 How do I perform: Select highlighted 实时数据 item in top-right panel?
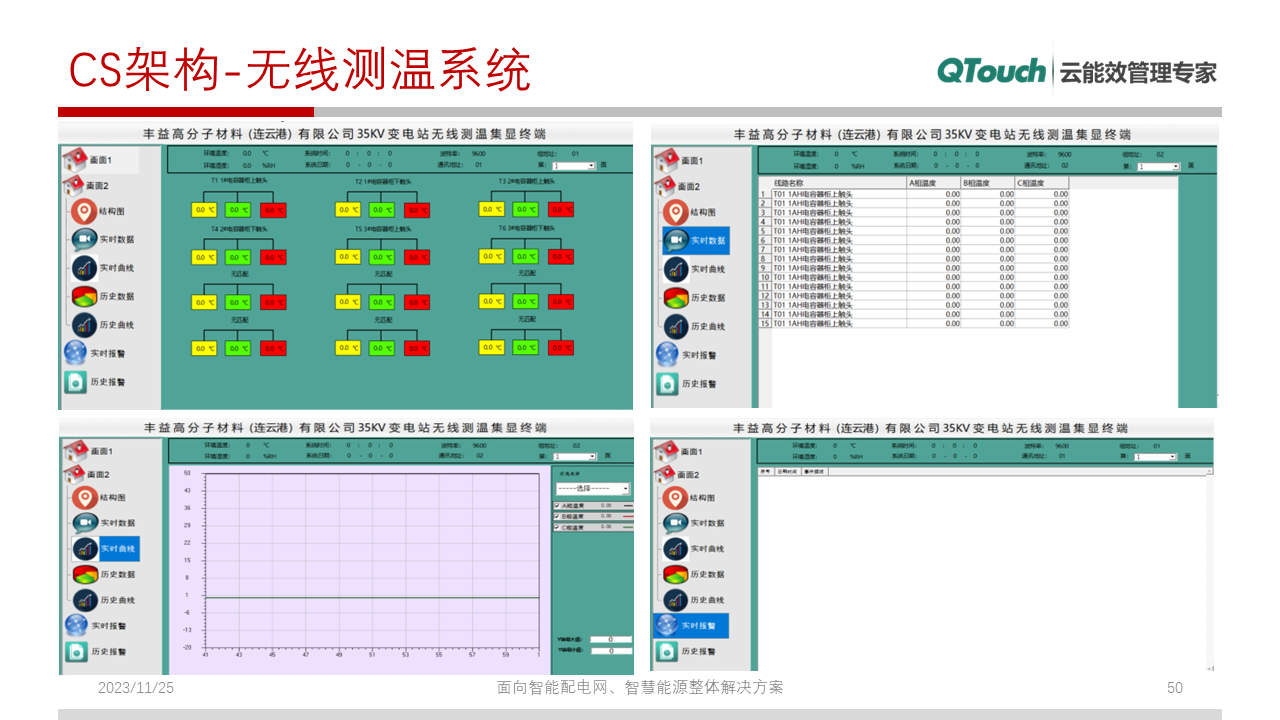697,241
